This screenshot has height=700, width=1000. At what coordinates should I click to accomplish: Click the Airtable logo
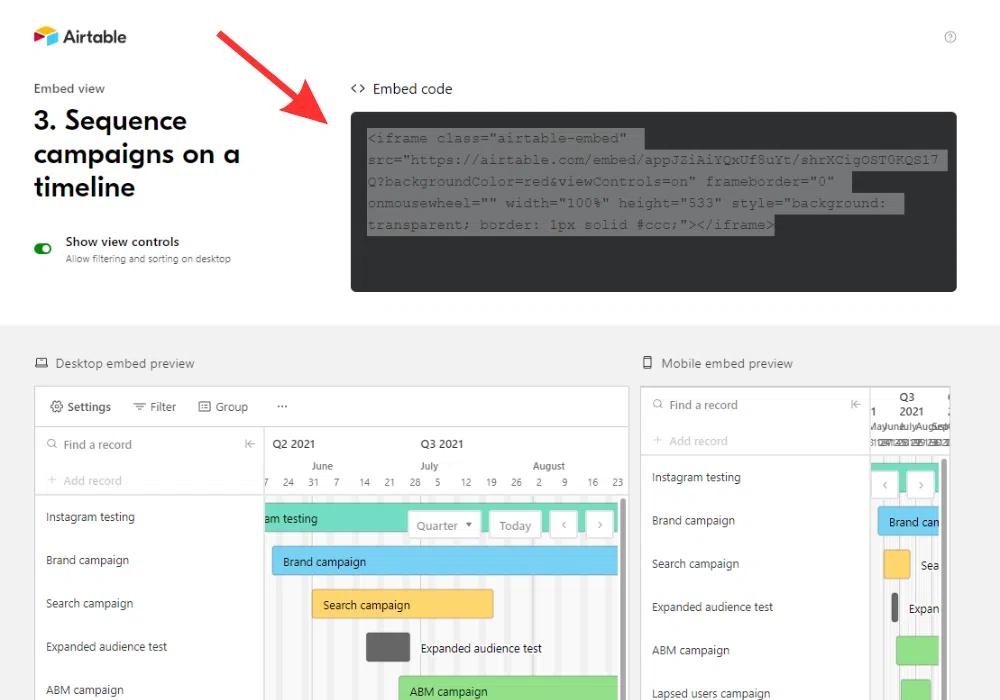[x=80, y=37]
